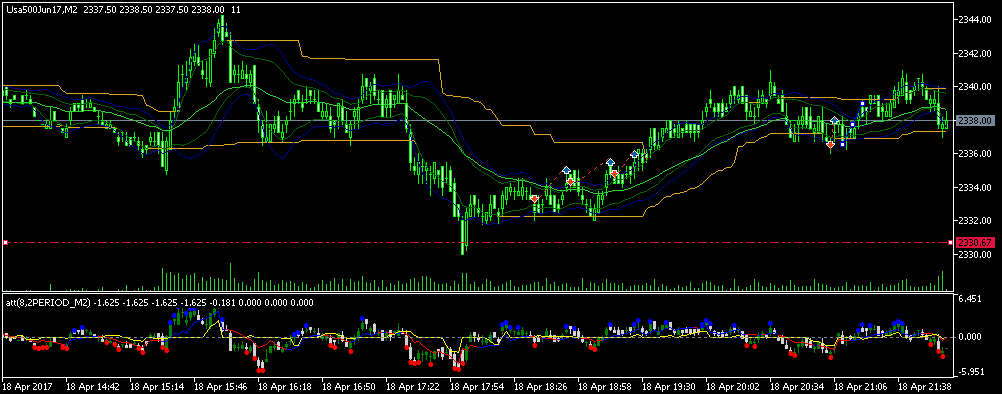Click the 18 Apr 17:54 time label
This screenshot has width=1002, height=394.
[477, 387]
